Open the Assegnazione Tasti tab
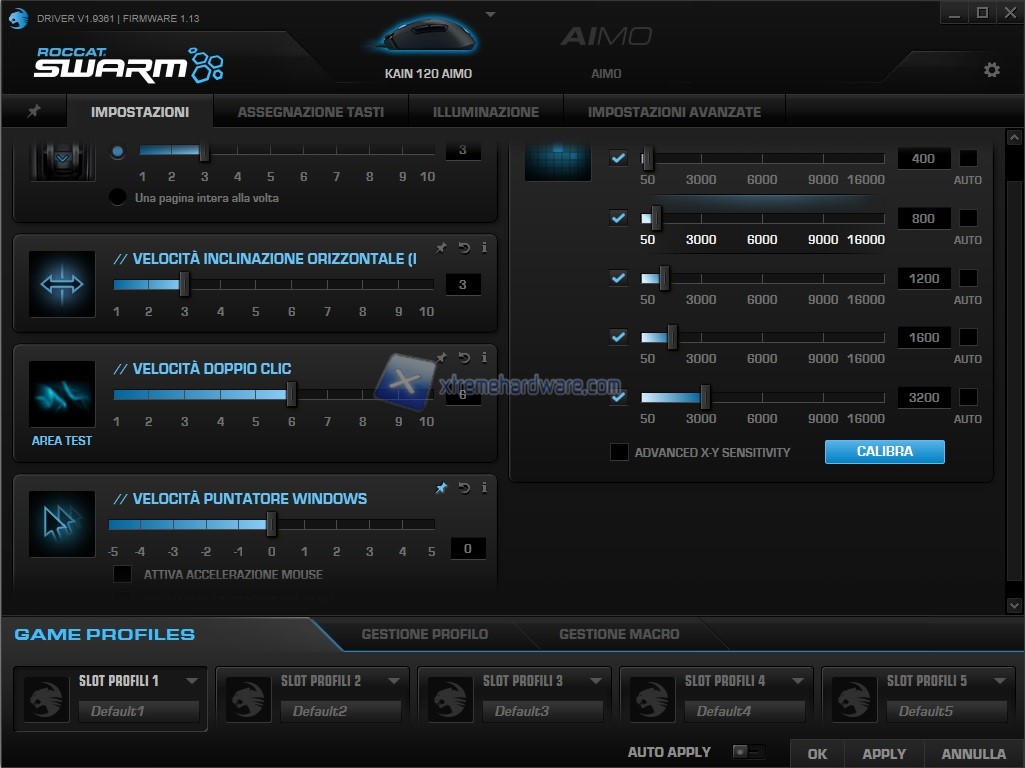This screenshot has height=768, width=1025. (x=310, y=112)
